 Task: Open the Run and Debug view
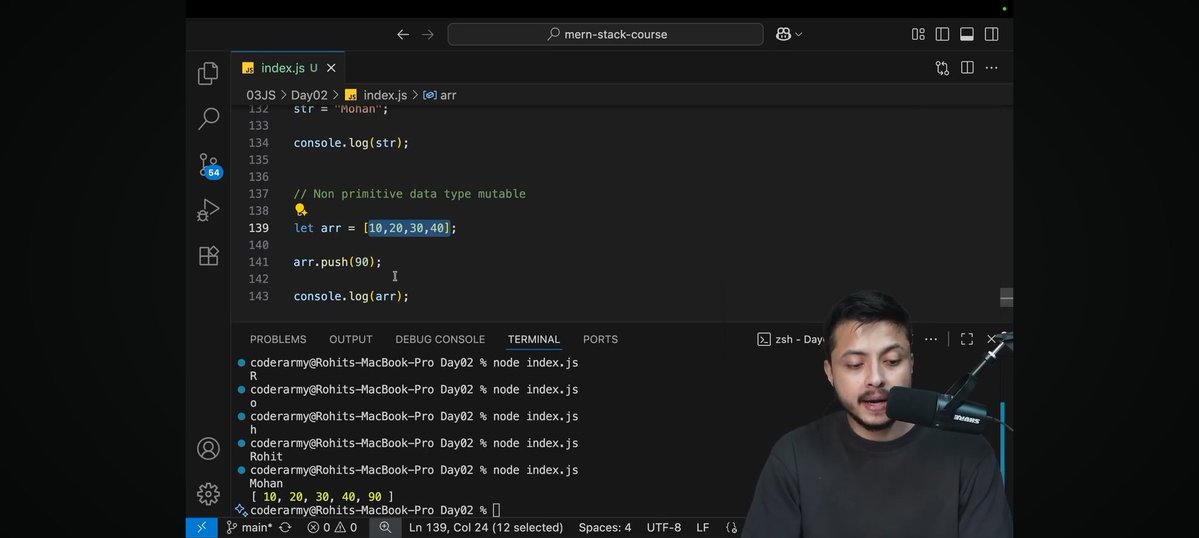[x=208, y=210]
